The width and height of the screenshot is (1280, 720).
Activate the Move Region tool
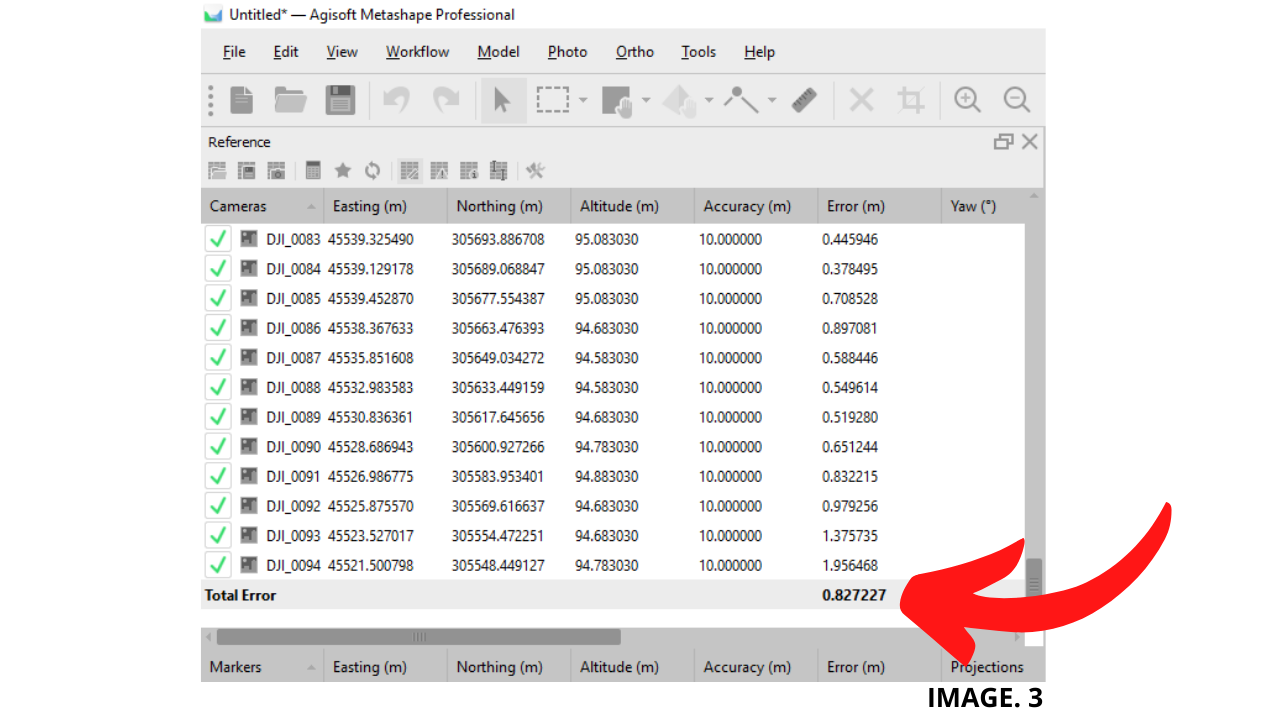pos(617,100)
